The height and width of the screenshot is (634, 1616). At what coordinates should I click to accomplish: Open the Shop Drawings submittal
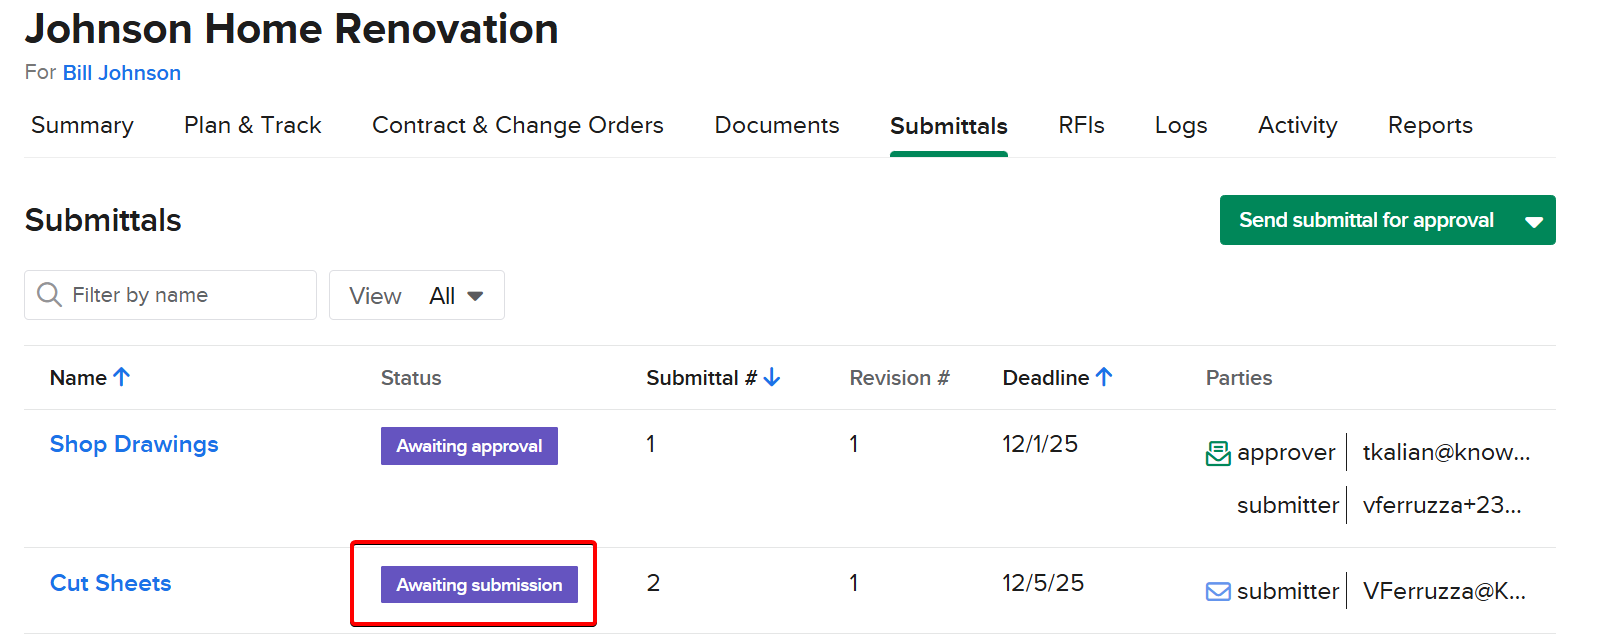click(134, 444)
